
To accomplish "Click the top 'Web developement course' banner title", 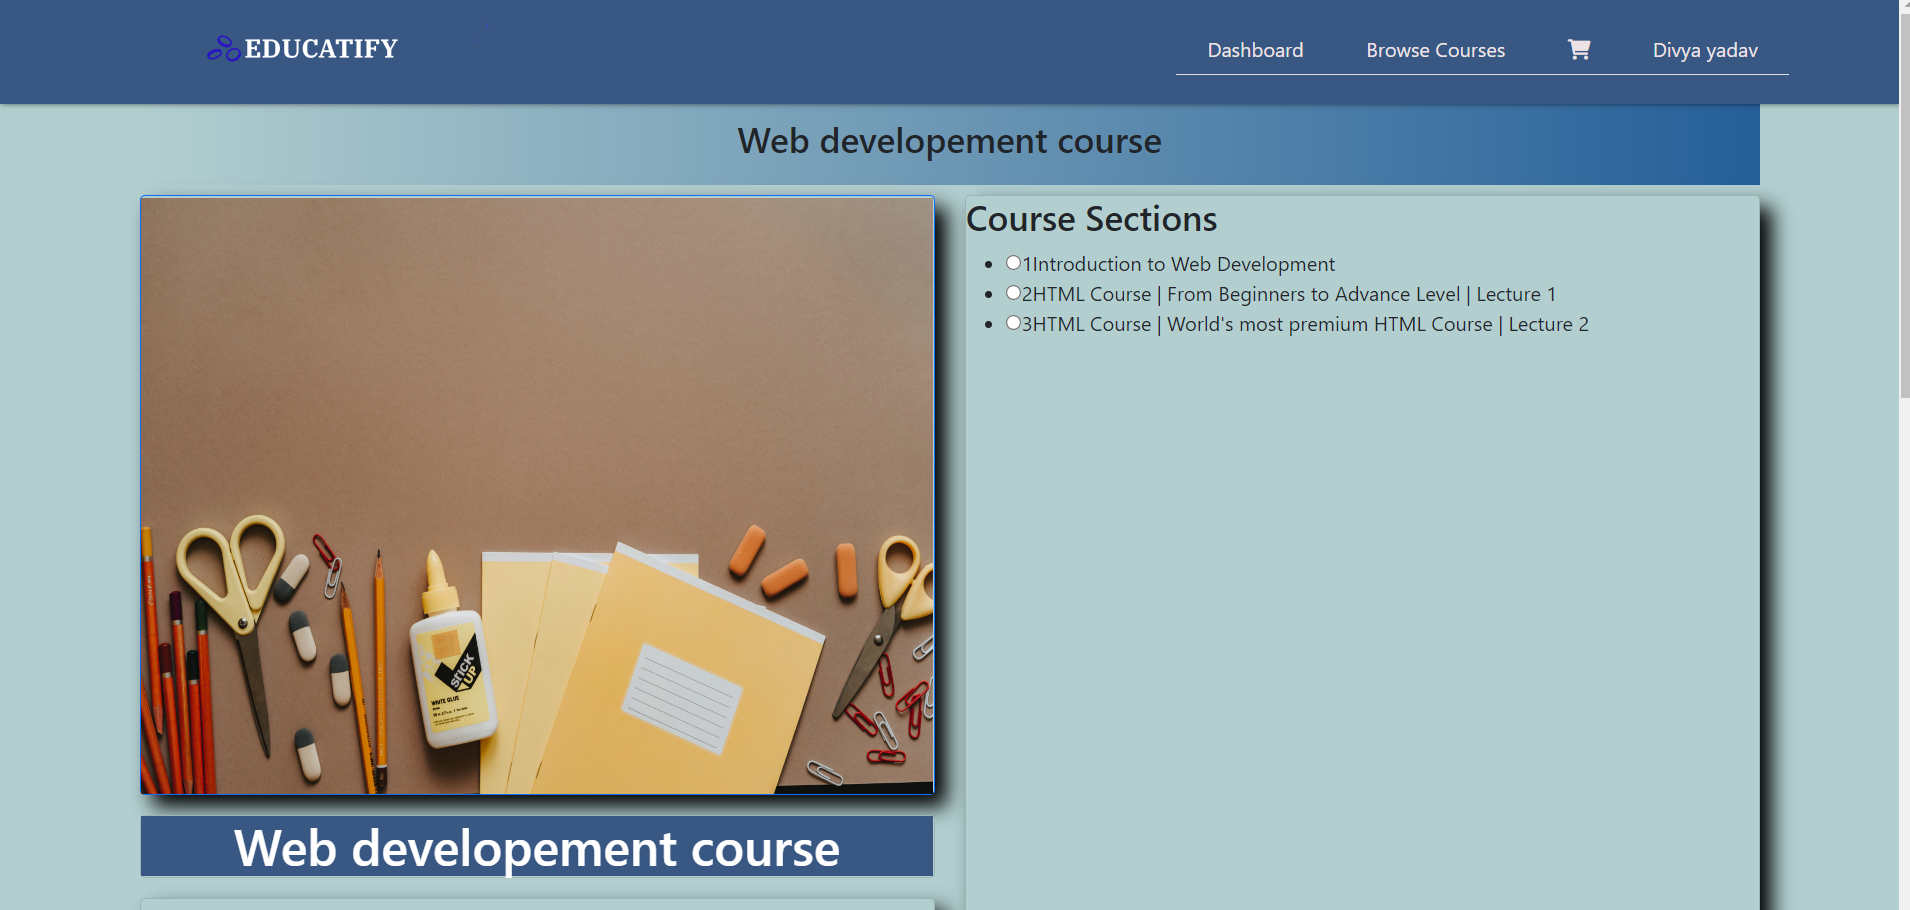I will pos(949,141).
